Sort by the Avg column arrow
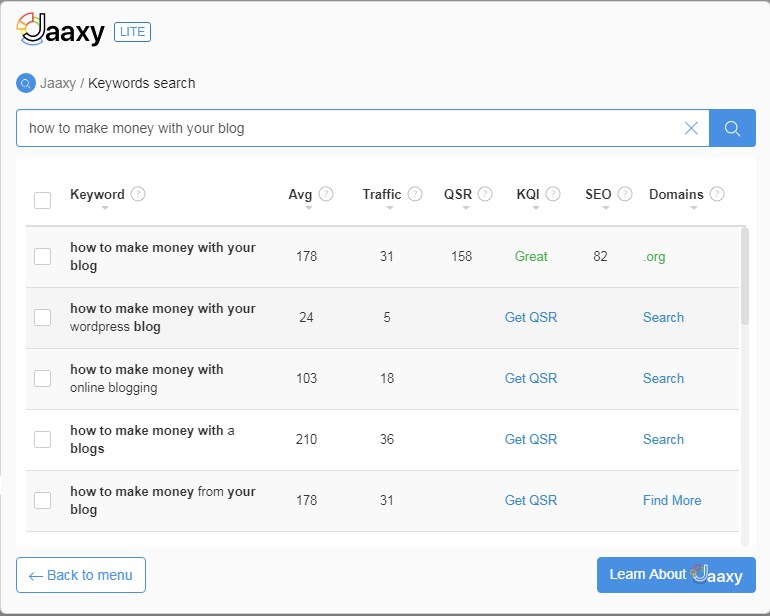The image size is (770, 616). 308,208
